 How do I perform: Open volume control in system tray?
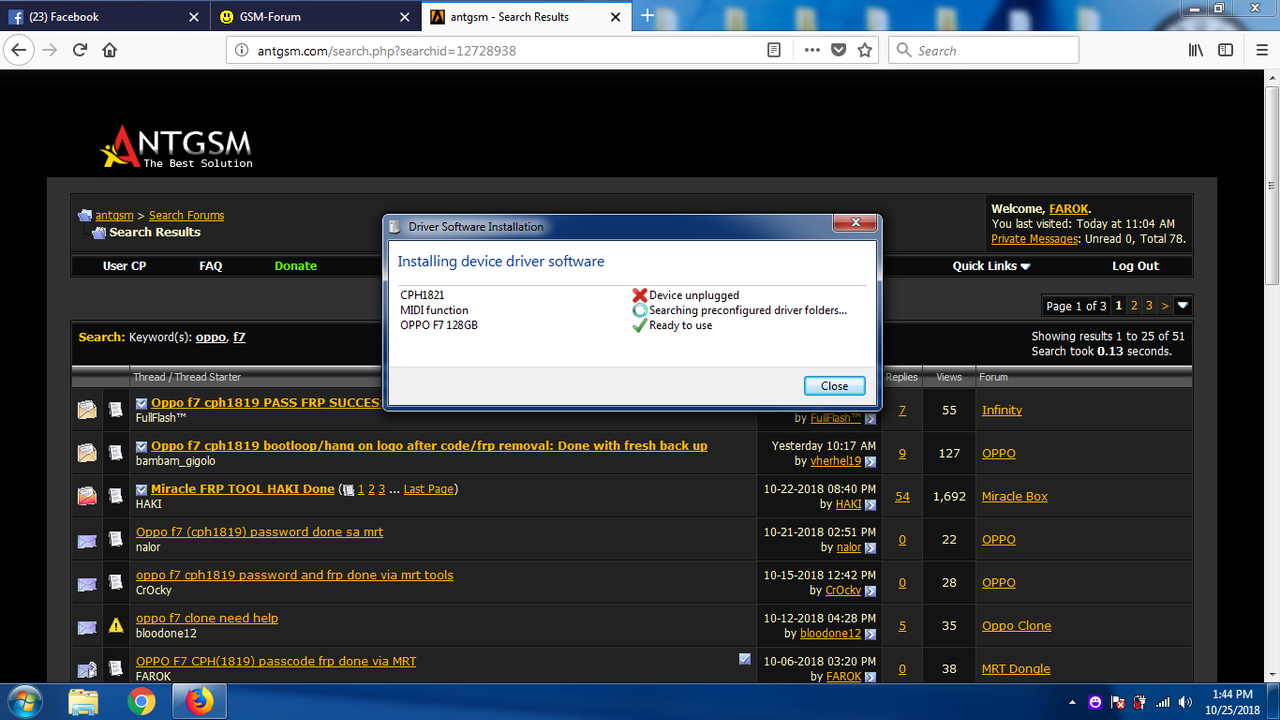pyautogui.click(x=1185, y=702)
